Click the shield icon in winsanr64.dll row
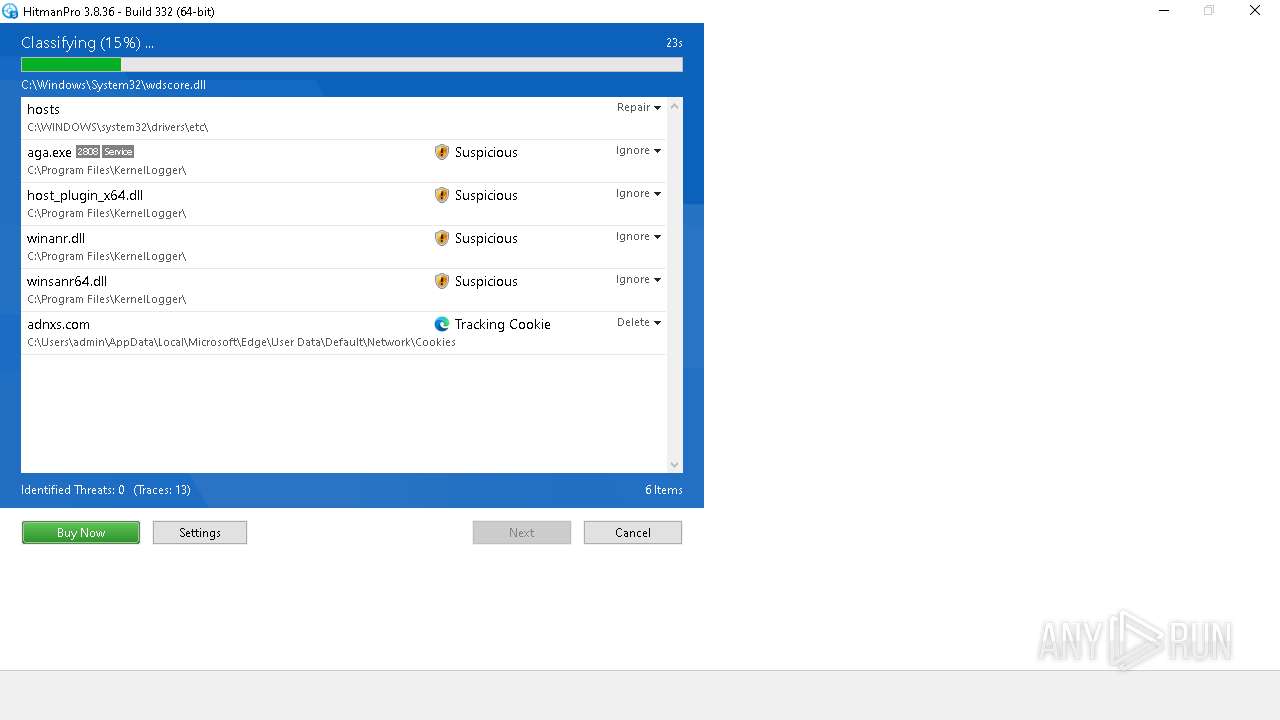This screenshot has height=720, width=1280. [x=442, y=281]
